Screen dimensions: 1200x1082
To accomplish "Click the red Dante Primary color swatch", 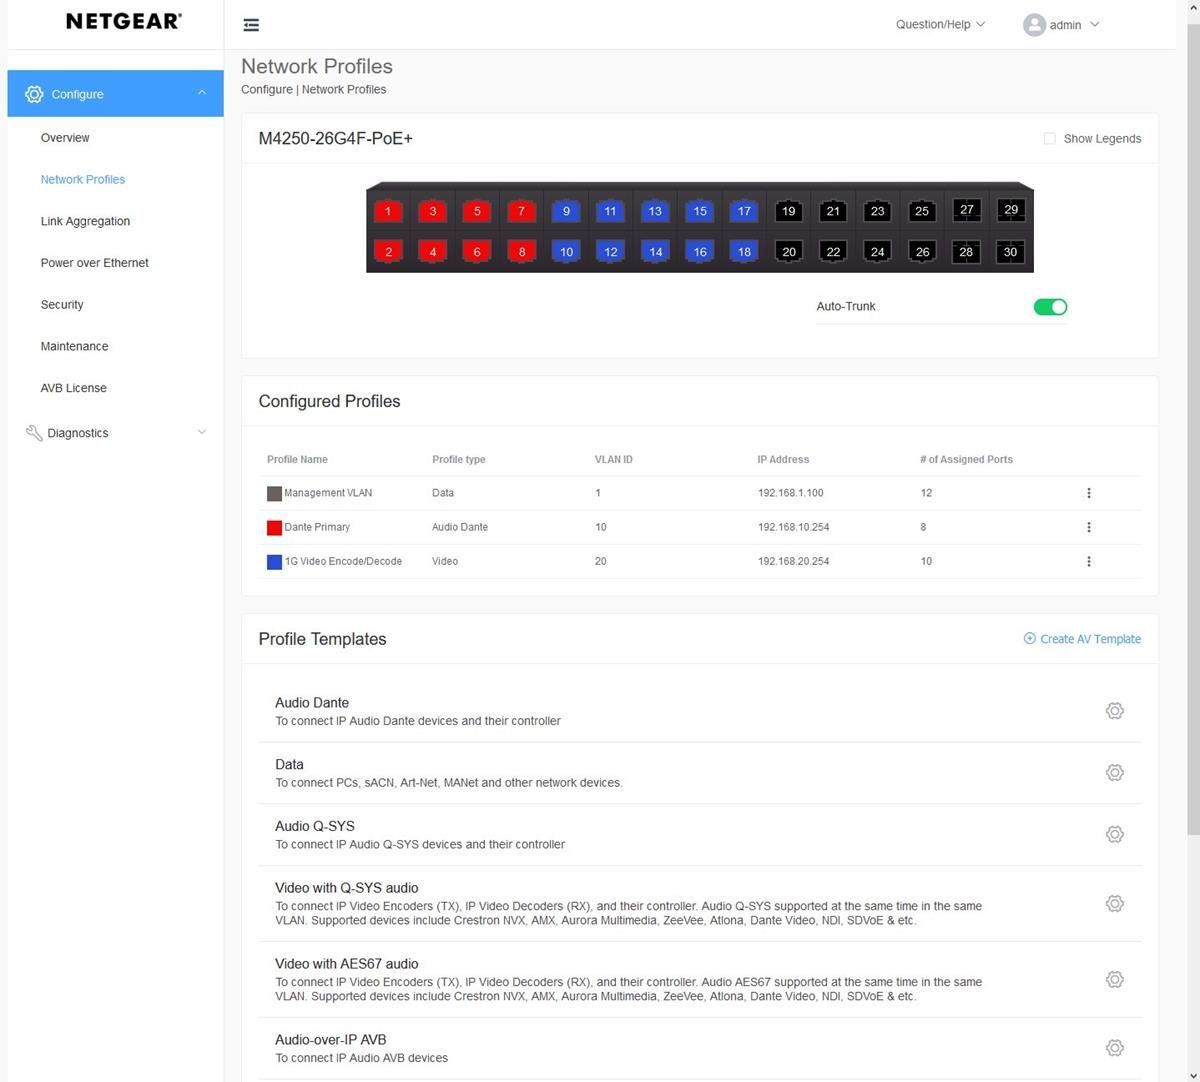I will [274, 527].
